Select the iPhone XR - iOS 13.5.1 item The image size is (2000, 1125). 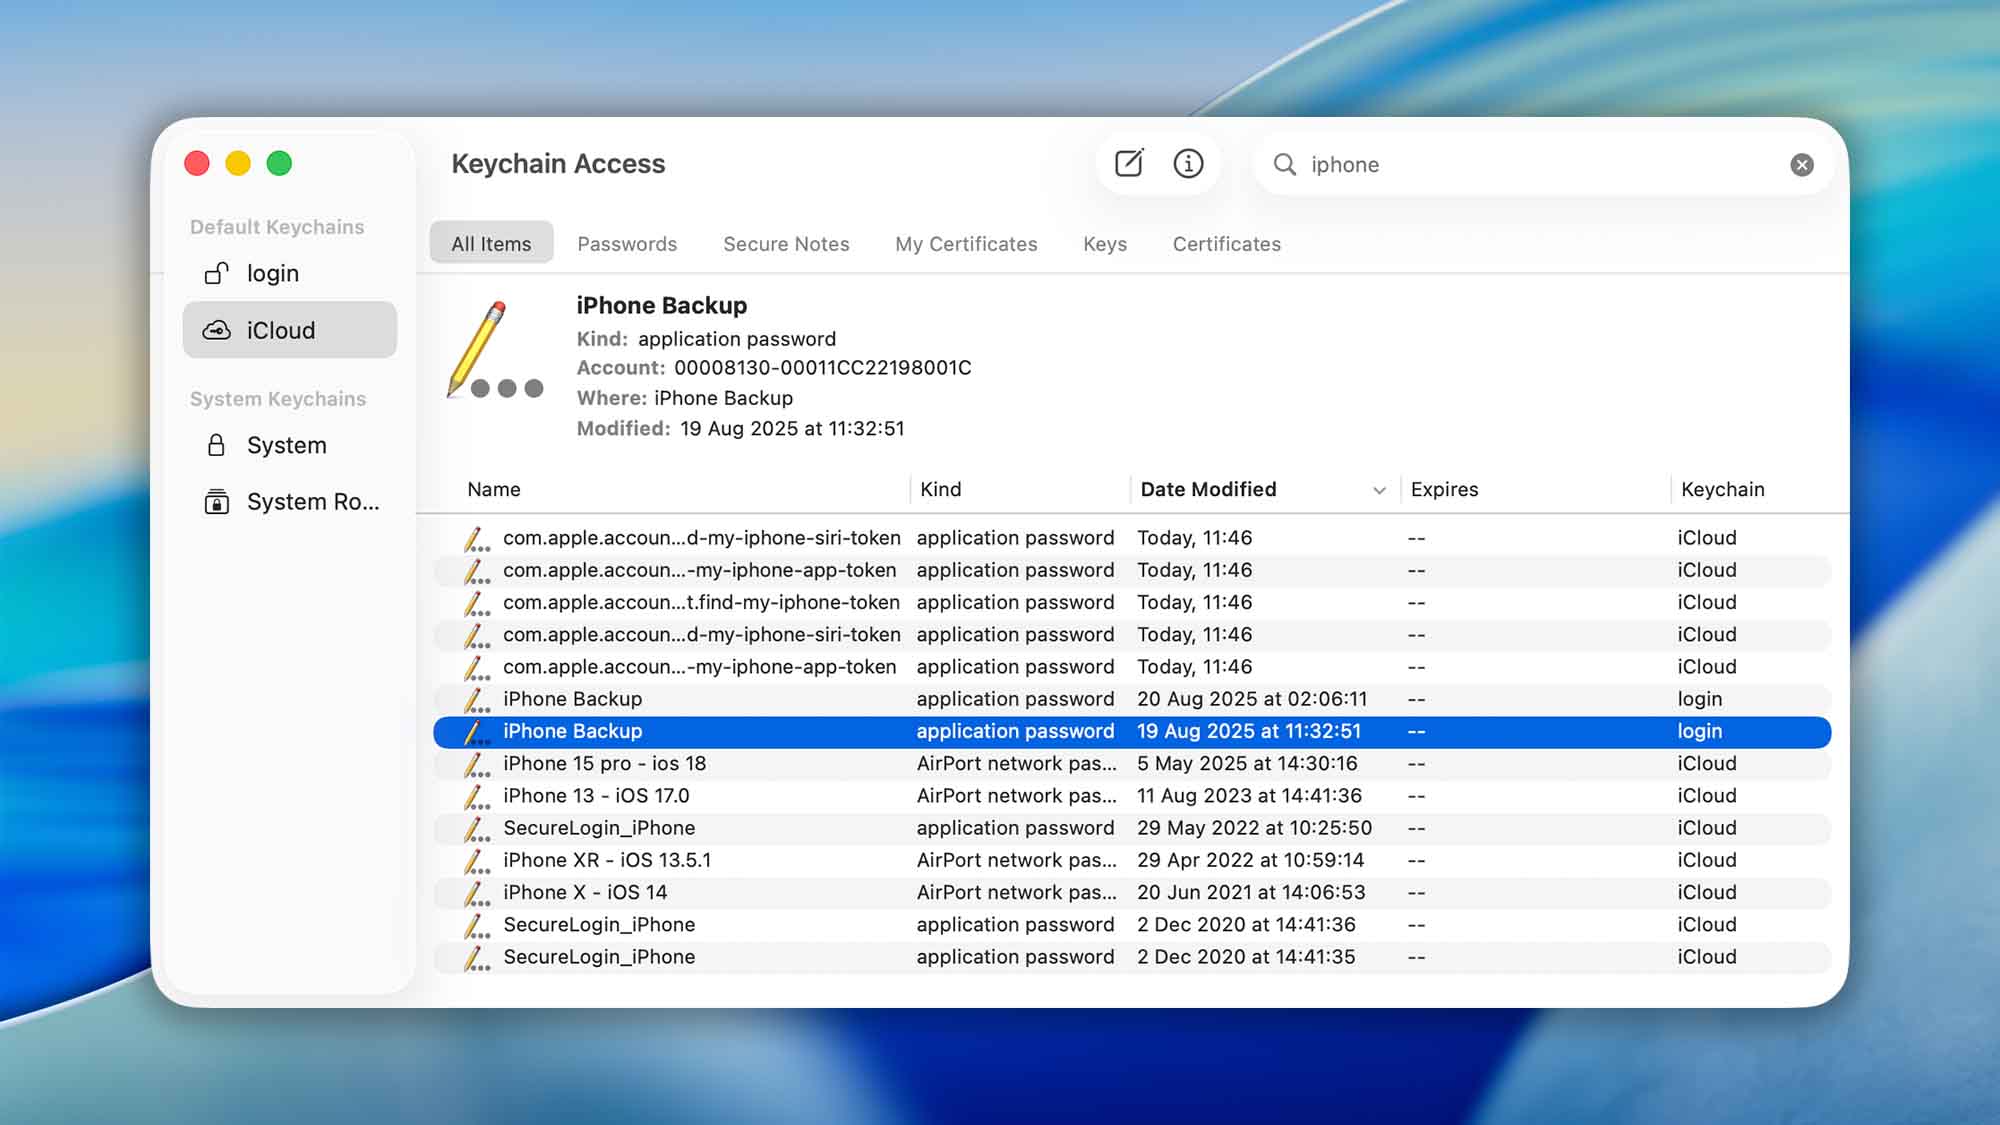[1132, 861]
